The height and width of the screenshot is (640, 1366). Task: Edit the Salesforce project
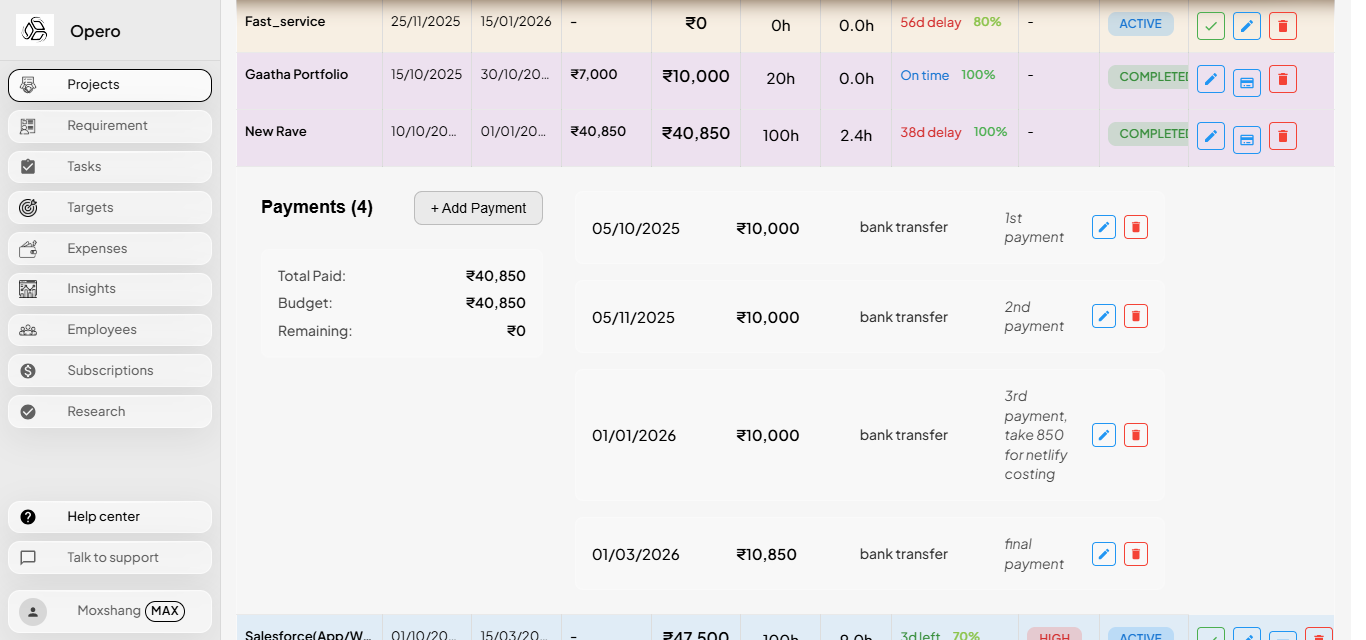[x=1247, y=634]
